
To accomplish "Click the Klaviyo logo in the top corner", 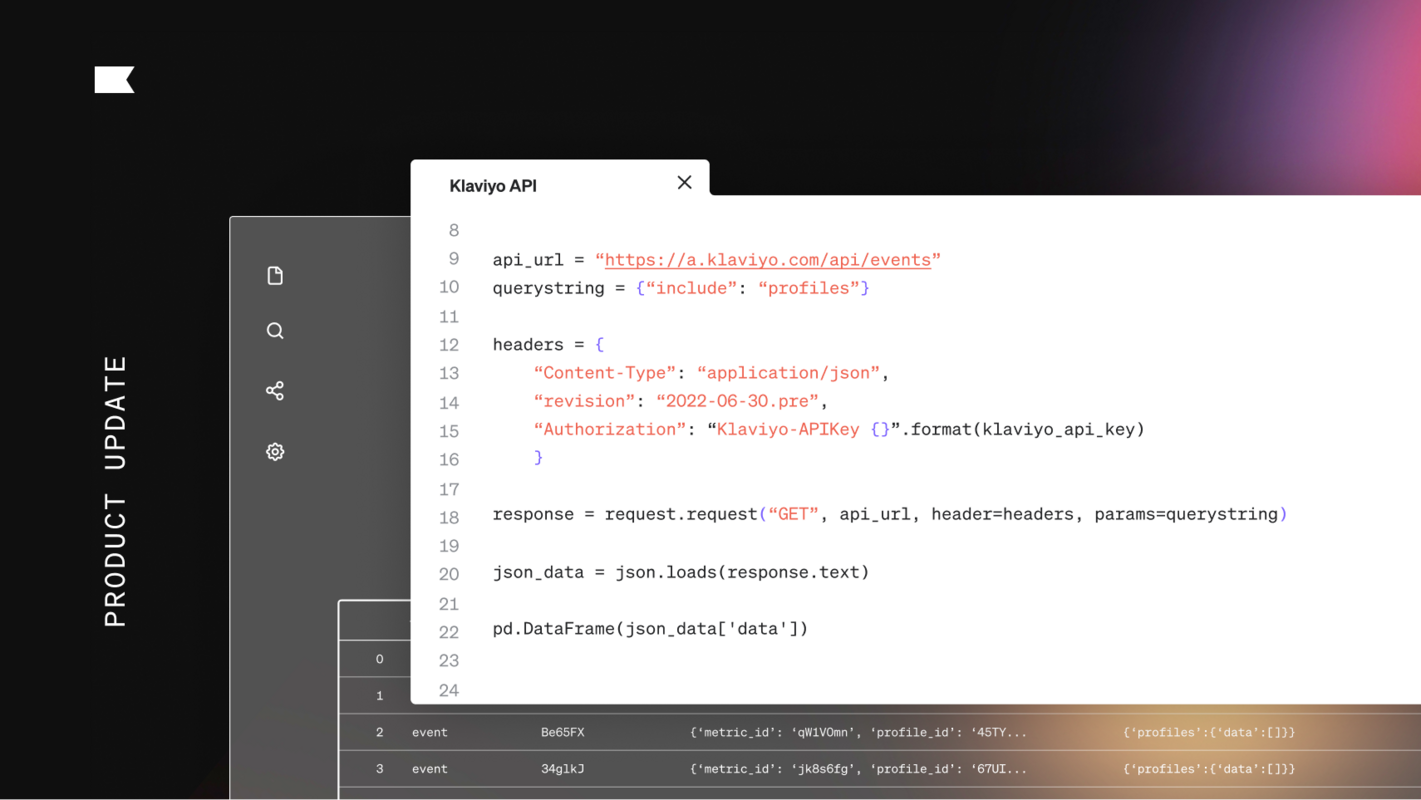I will click(113, 79).
